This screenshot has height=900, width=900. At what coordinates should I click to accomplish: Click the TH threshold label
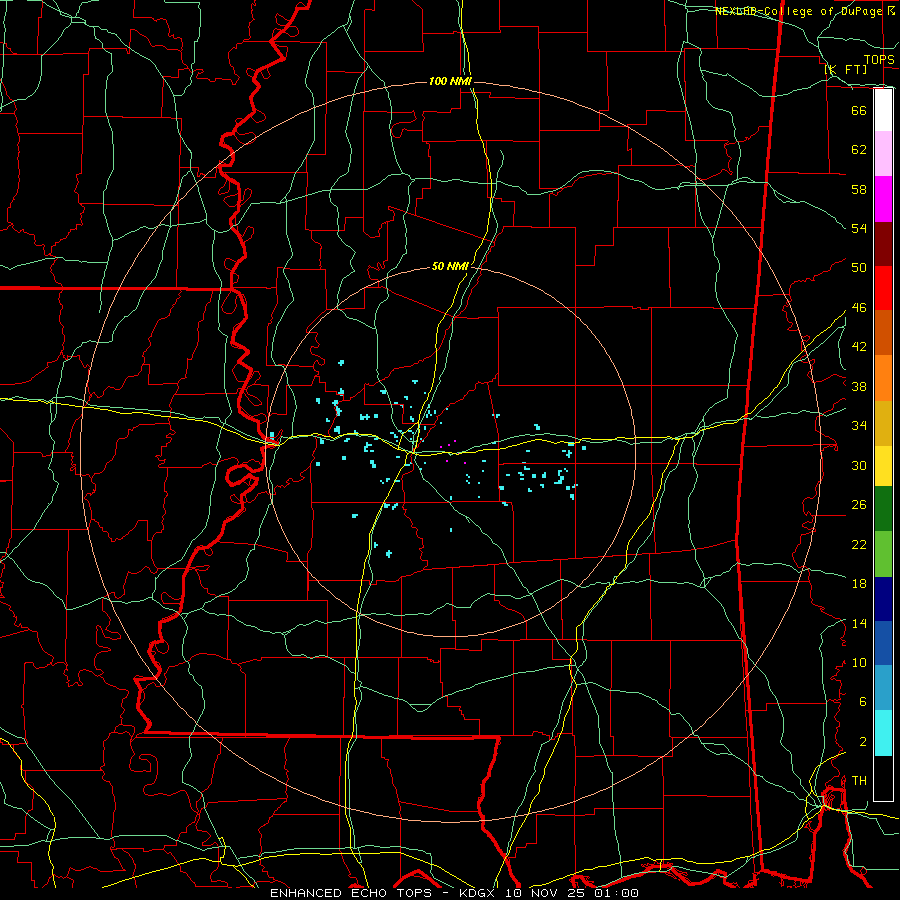click(x=859, y=781)
